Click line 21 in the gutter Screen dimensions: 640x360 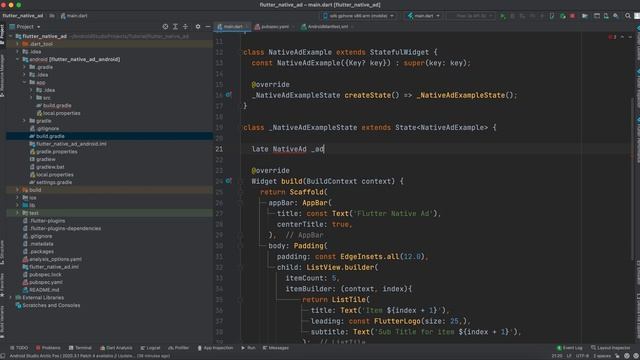coord(219,149)
